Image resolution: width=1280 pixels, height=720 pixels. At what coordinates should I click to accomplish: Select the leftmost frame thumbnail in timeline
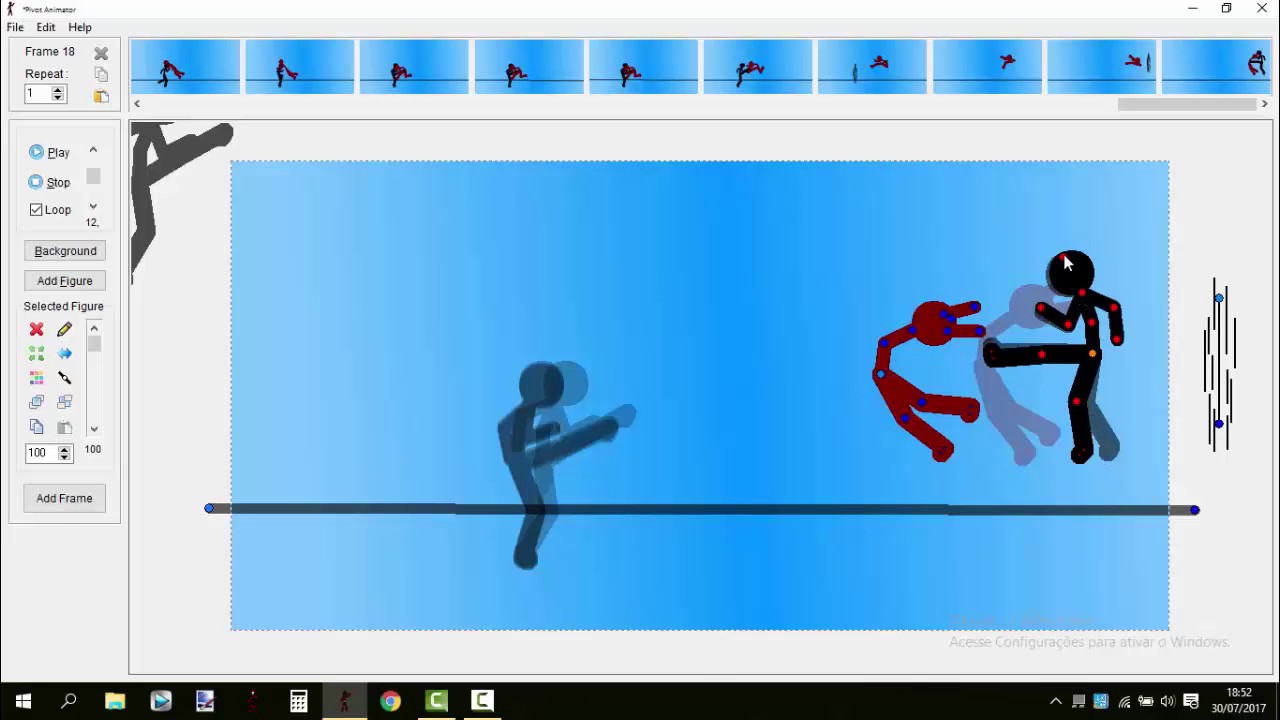coord(185,67)
